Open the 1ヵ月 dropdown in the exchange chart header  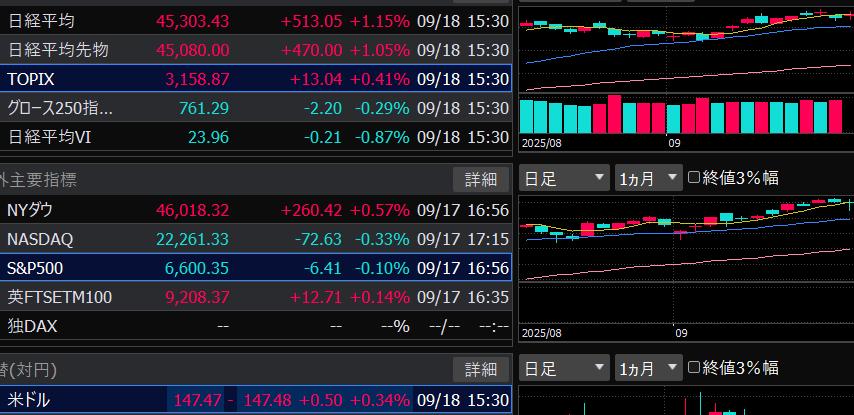(647, 368)
